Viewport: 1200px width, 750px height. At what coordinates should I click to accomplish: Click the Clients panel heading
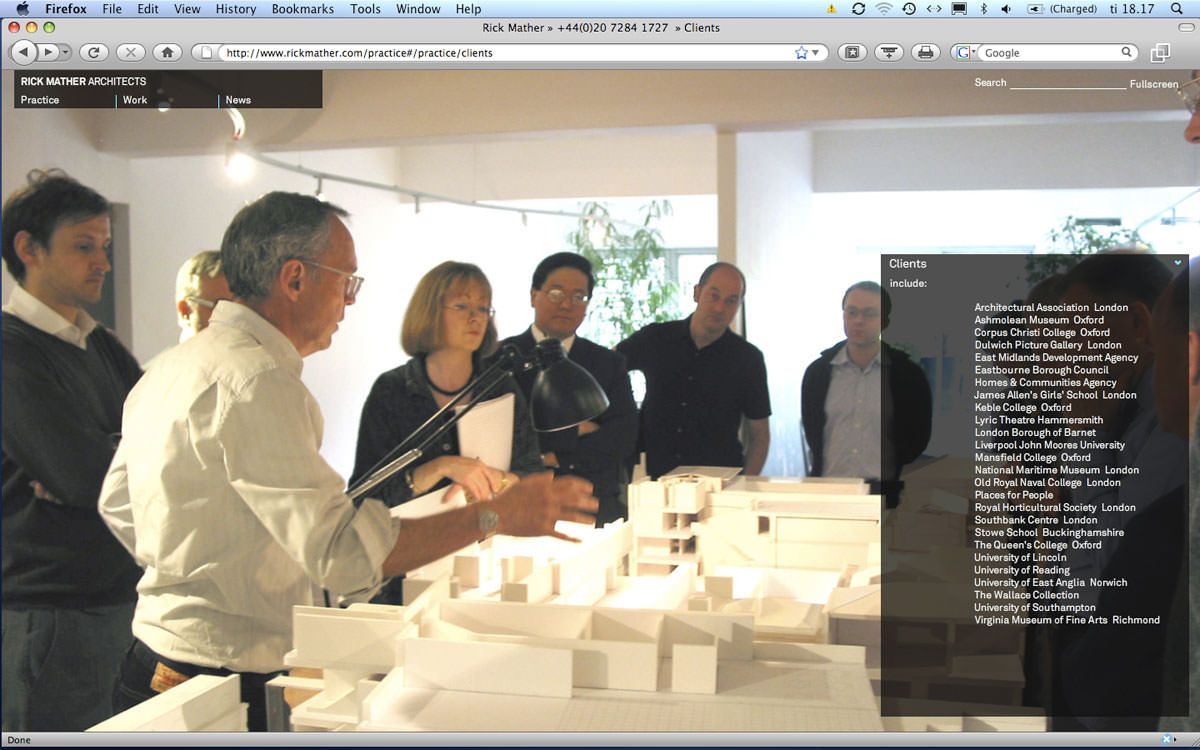click(907, 264)
